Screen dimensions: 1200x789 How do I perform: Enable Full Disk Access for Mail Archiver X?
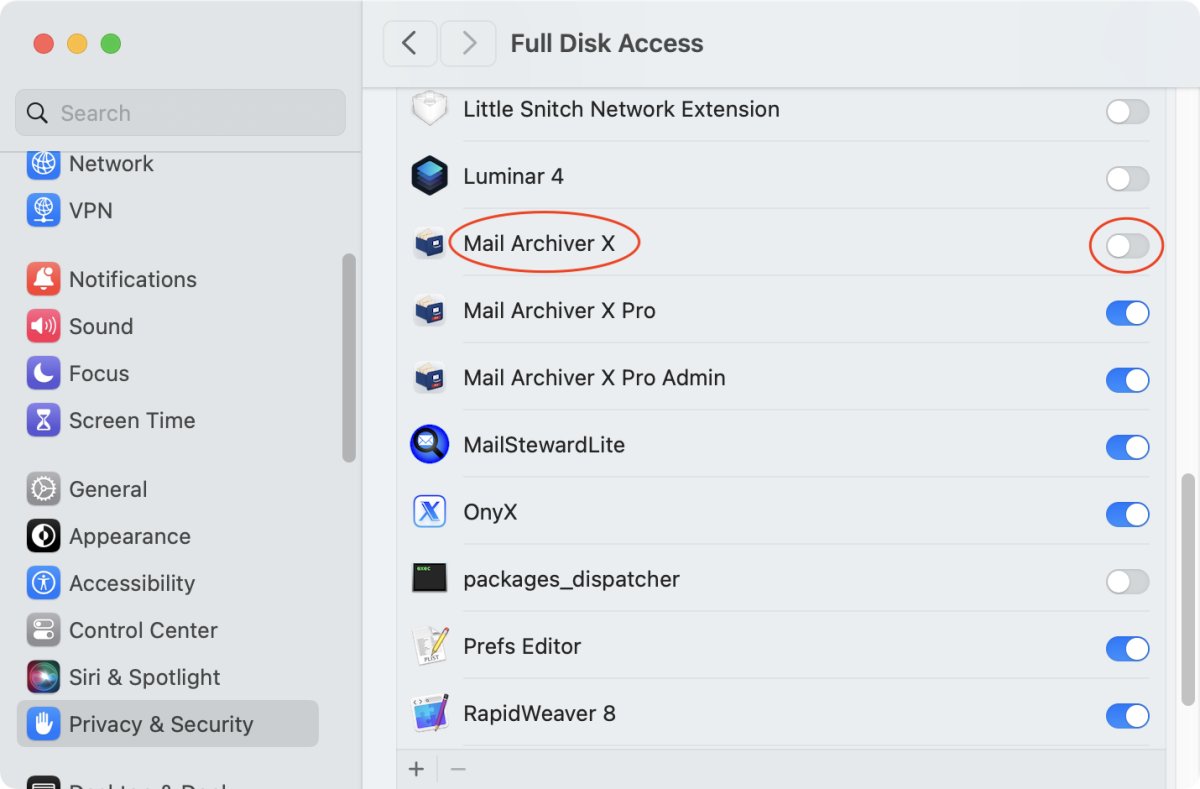coord(1127,245)
